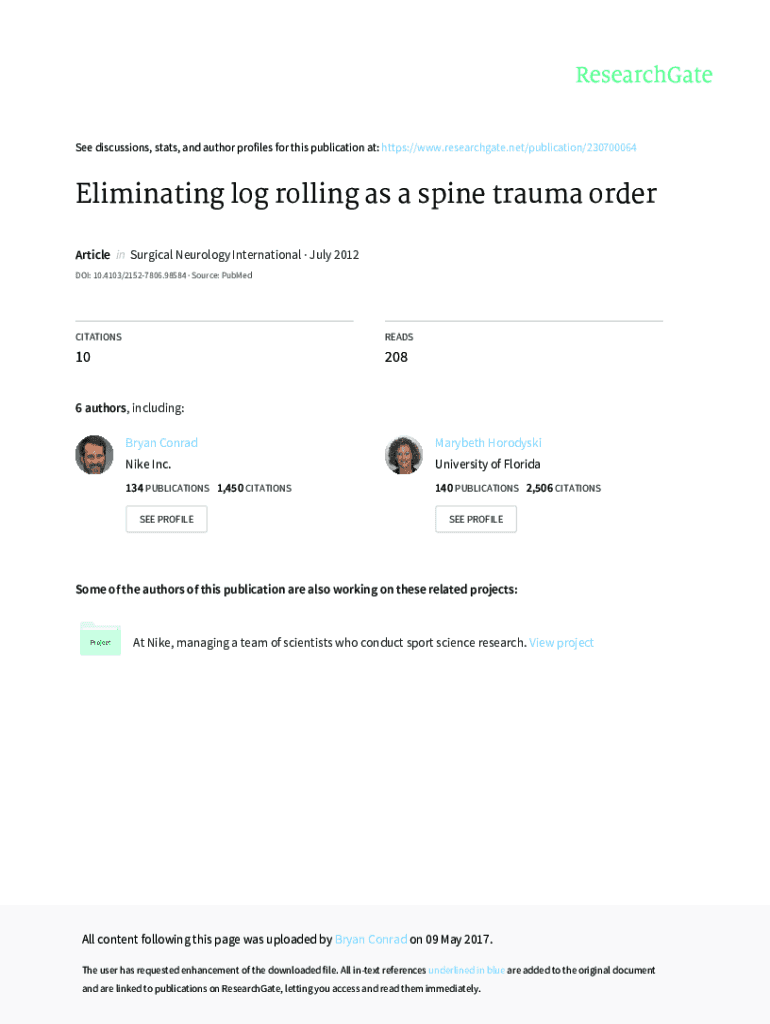This screenshot has height=1024, width=770.
Task: Follow the View project link
Action: (561, 643)
